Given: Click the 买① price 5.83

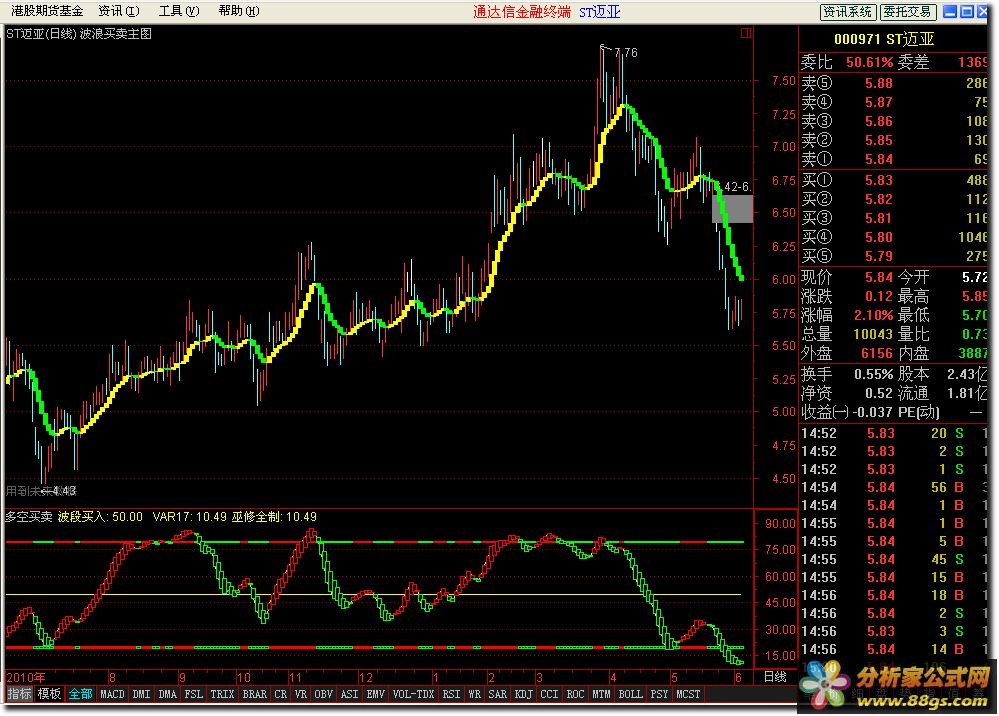Looking at the screenshot, I should coord(879,181).
